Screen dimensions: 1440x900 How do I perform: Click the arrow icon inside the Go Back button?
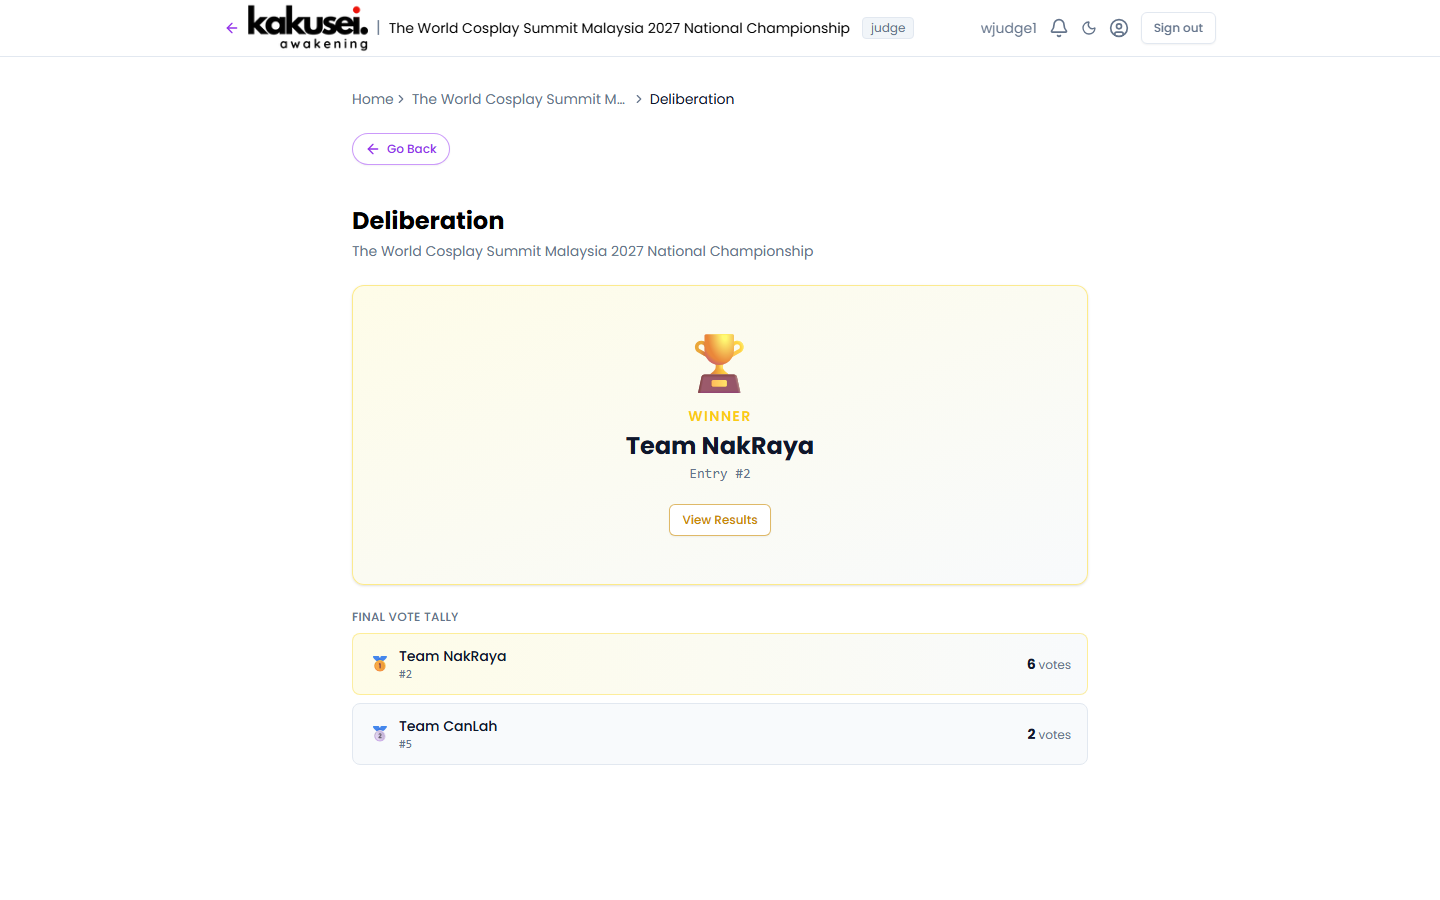click(x=373, y=148)
